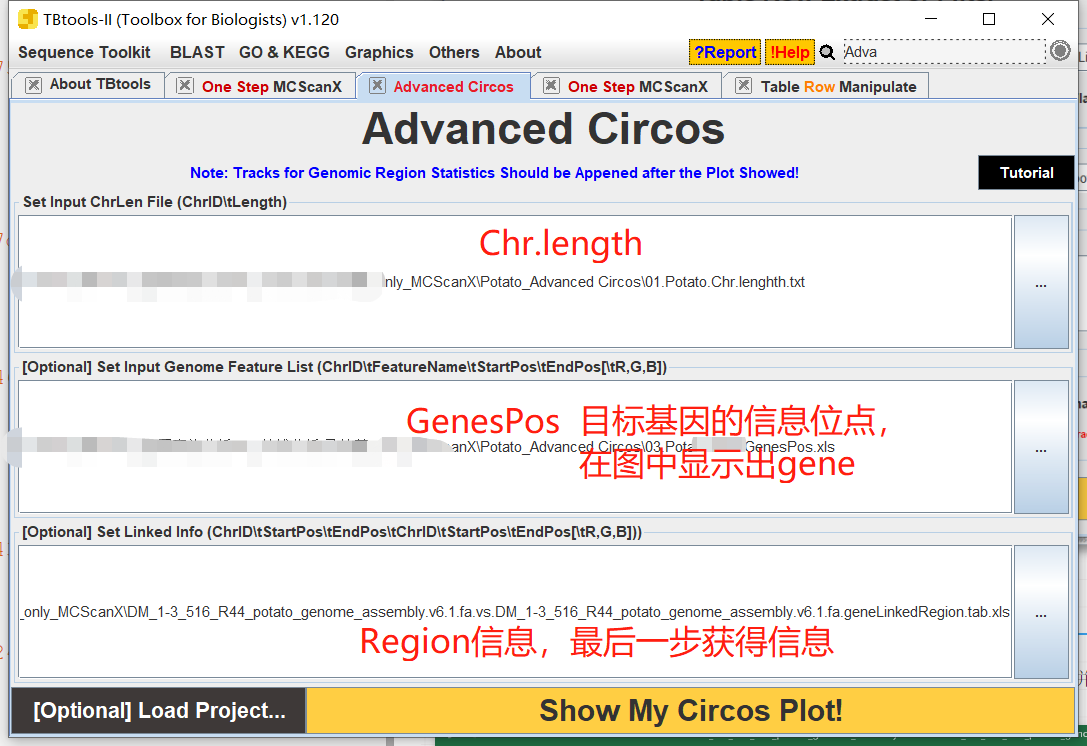Image resolution: width=1087 pixels, height=746 pixels.
Task: Open the Graphics menu
Action: 379,52
